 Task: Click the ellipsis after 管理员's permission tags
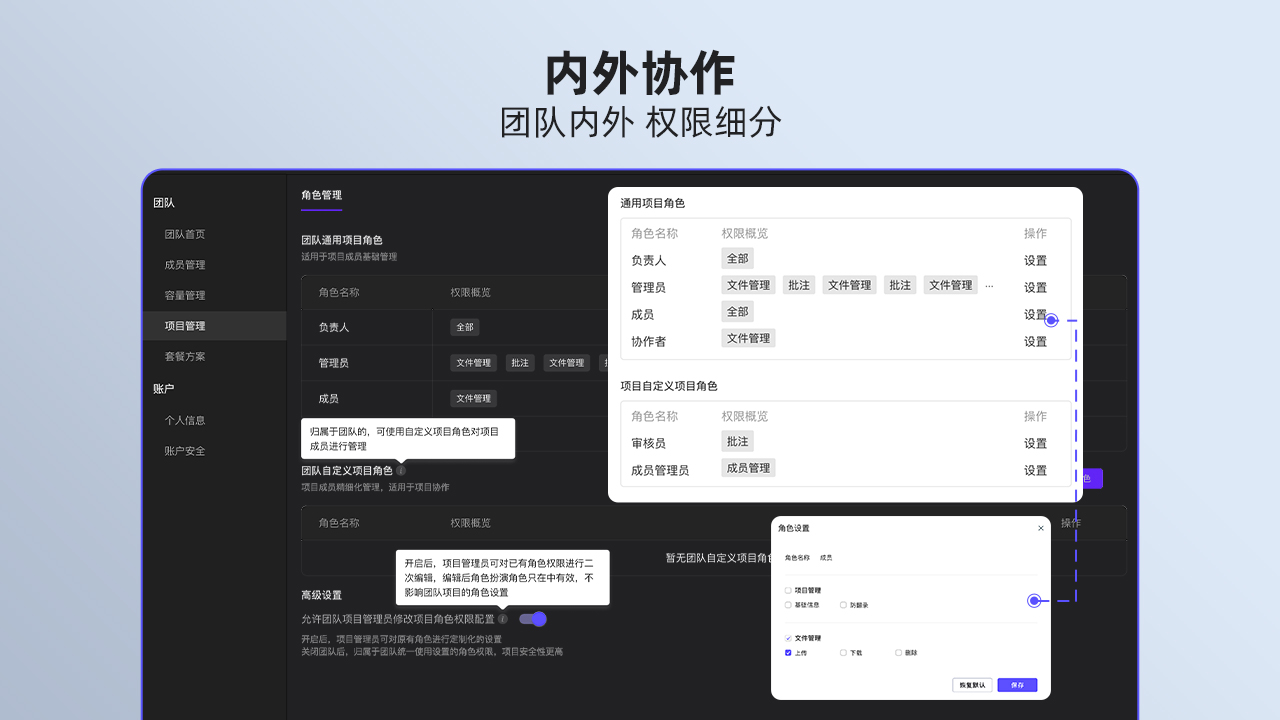pyautogui.click(x=989, y=284)
